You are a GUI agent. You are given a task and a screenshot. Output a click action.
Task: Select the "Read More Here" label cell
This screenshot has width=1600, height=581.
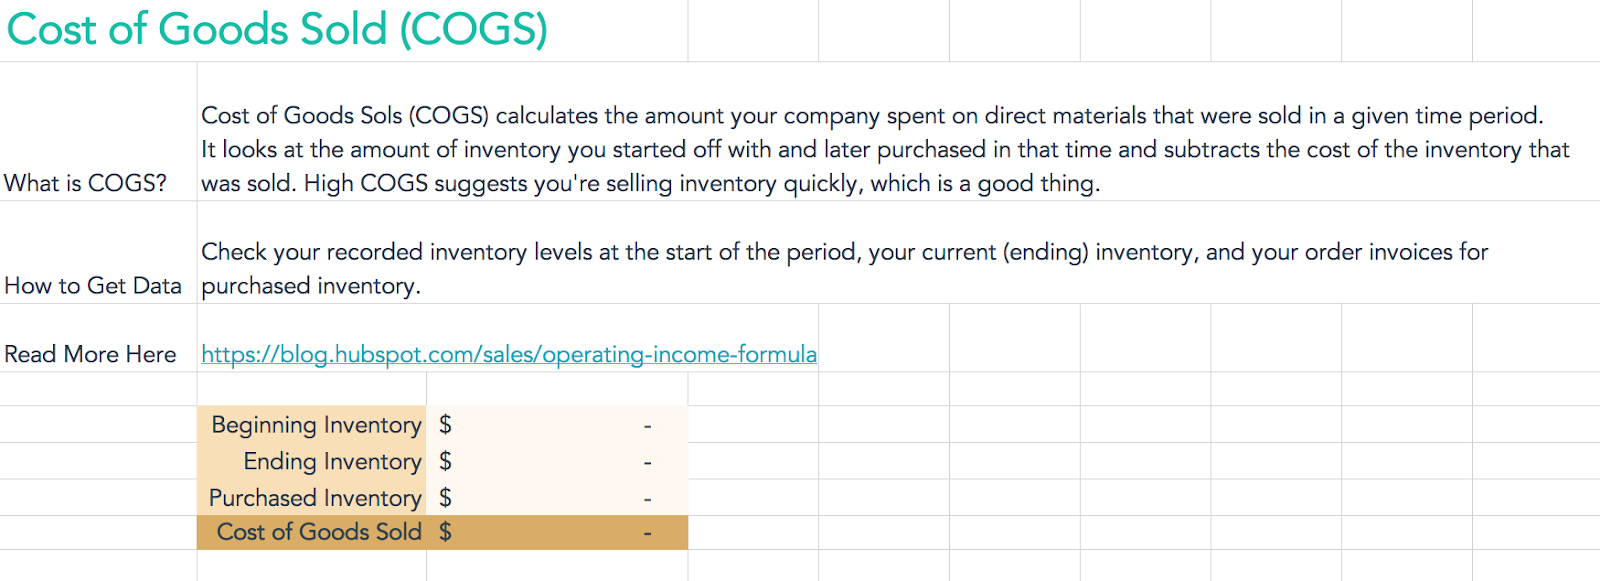coord(90,355)
